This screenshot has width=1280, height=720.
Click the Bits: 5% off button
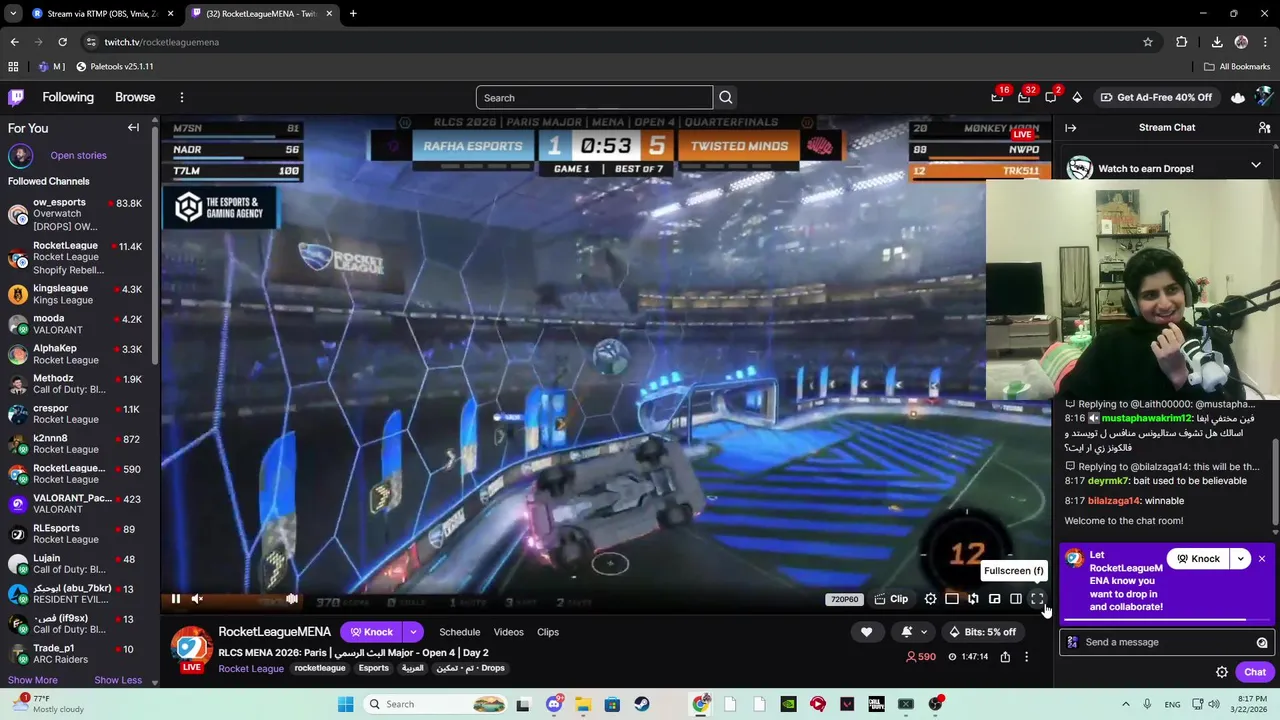pos(983,632)
